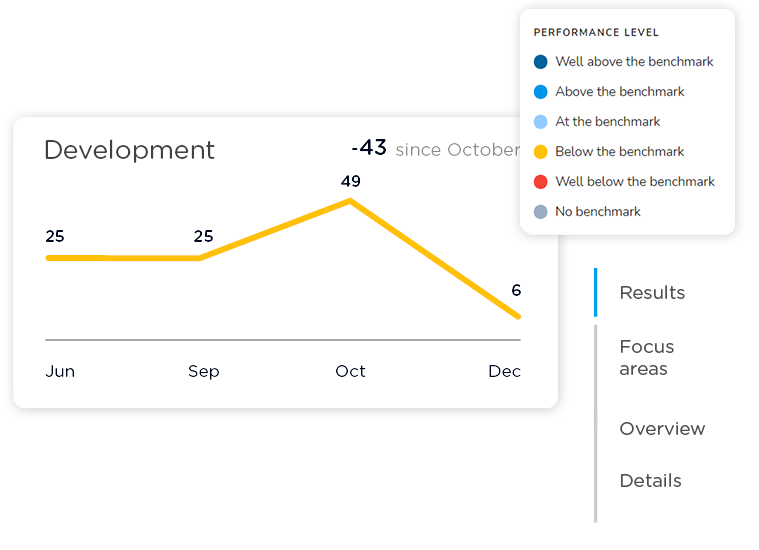Click the December data point labeled 6
Screen dimensions: 759x550
click(518, 316)
